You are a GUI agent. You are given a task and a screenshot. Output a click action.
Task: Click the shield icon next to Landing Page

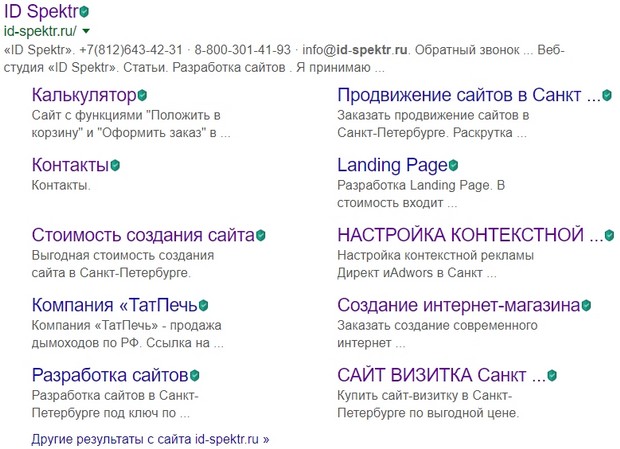point(453,165)
